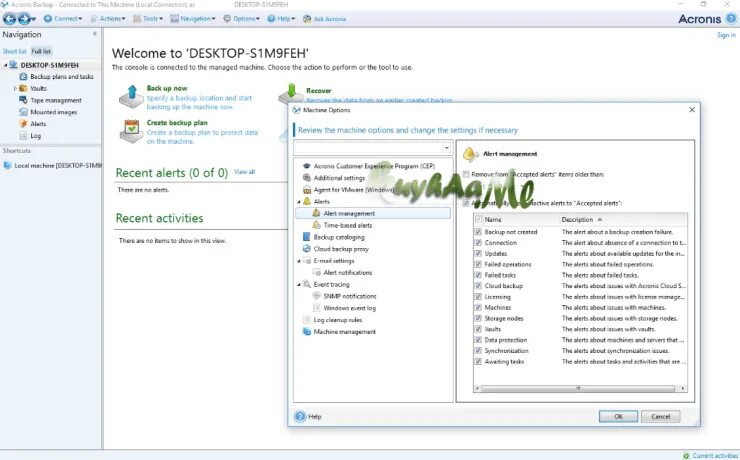
Task: Open the Actions menu
Action: (108, 19)
